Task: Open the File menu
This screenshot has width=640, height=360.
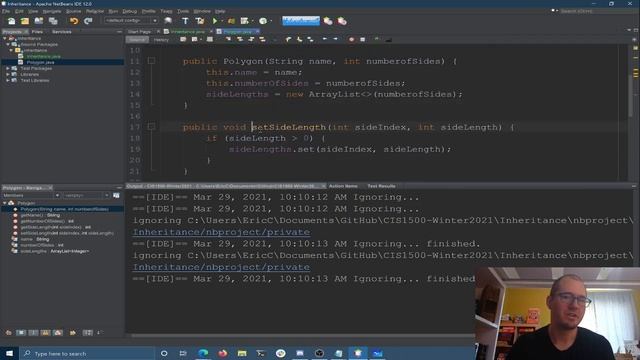Action: [x=6, y=11]
